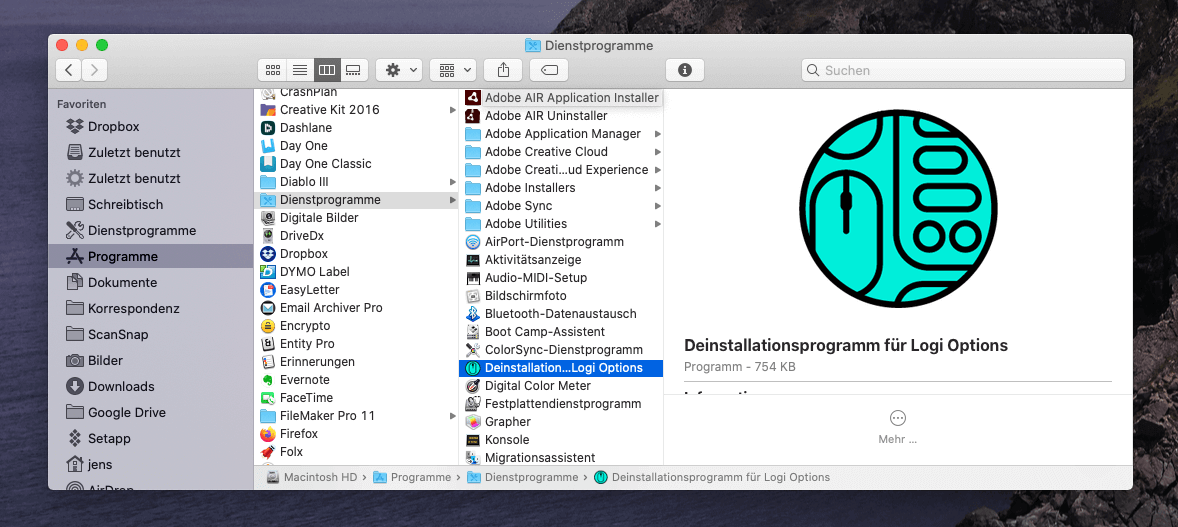Click Programme in the path bar

(x=420, y=478)
